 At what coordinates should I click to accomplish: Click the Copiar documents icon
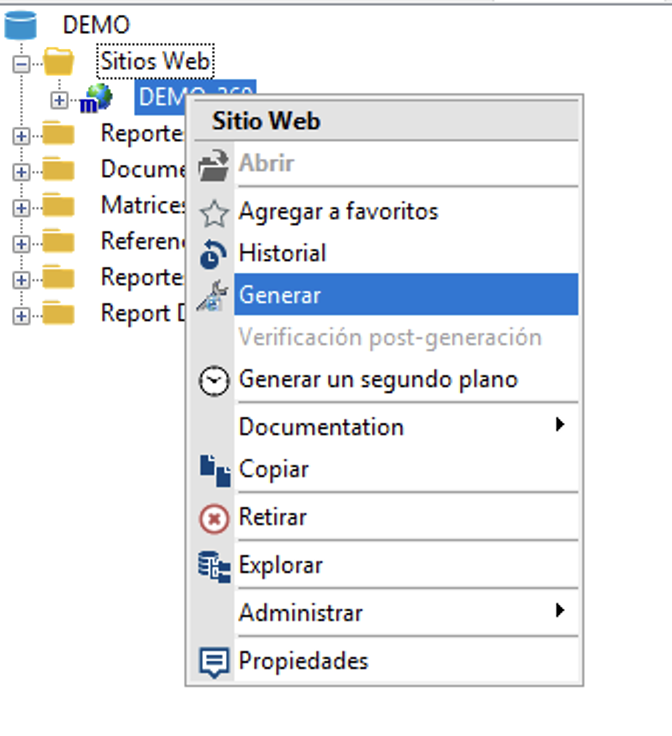click(x=215, y=470)
